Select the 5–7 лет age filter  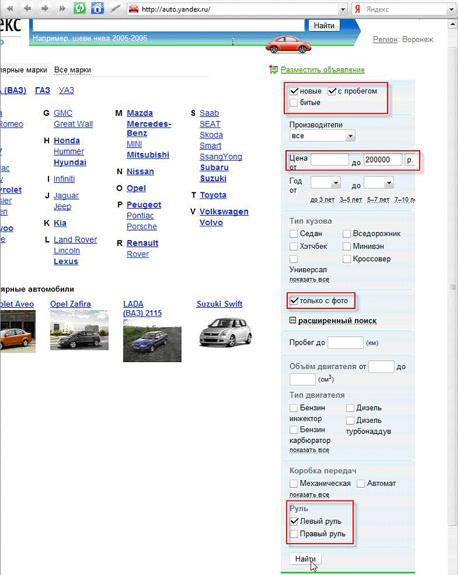(x=378, y=200)
